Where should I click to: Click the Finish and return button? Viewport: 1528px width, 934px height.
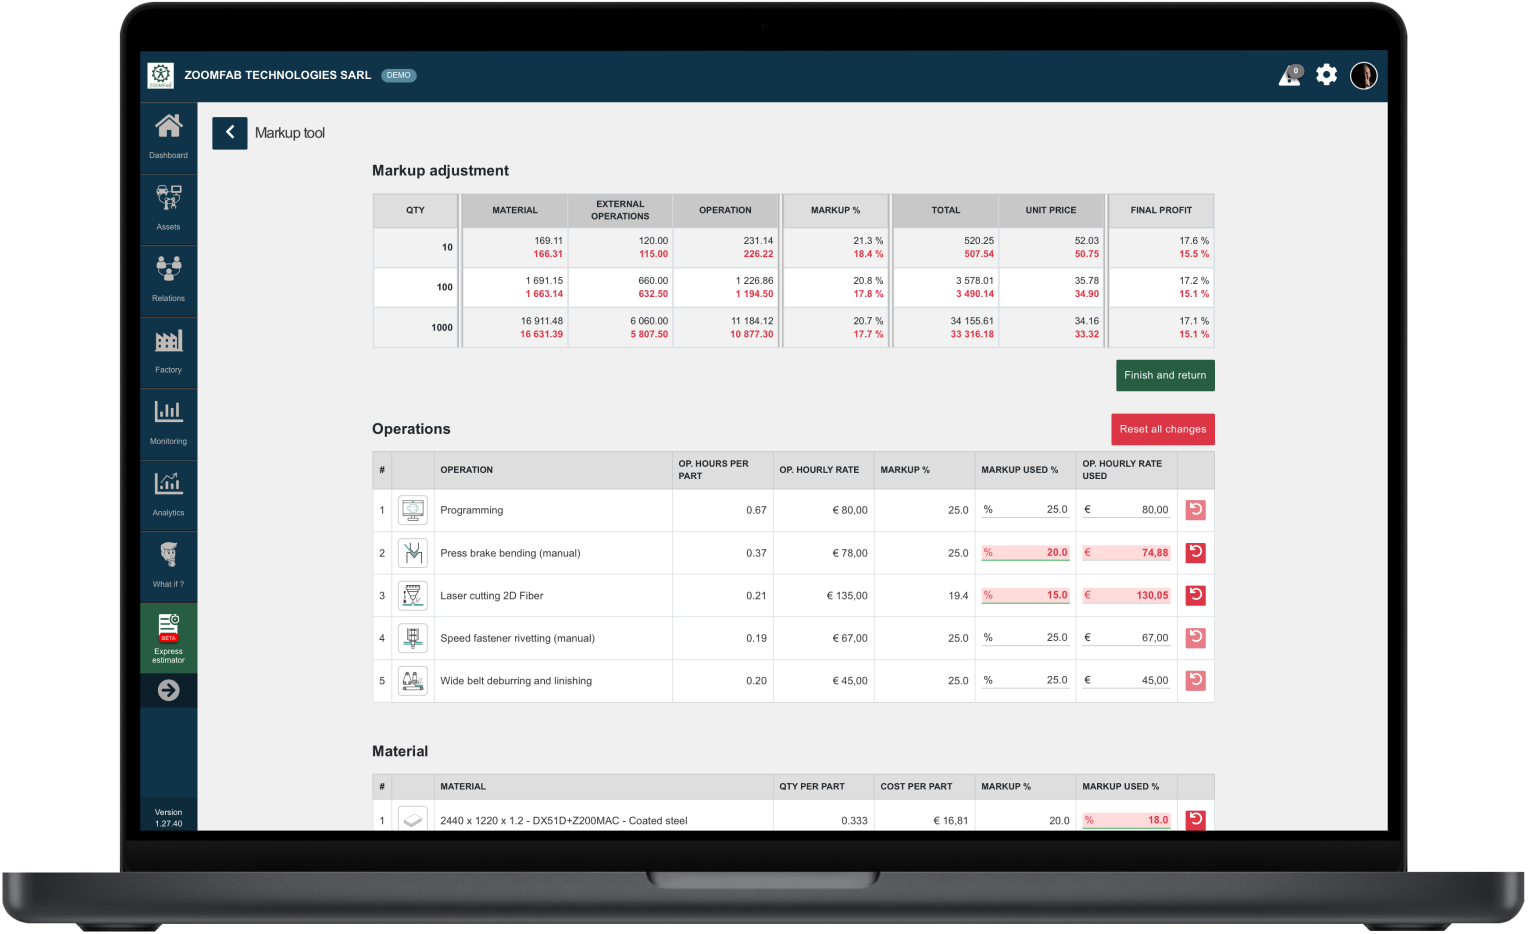pos(1164,375)
